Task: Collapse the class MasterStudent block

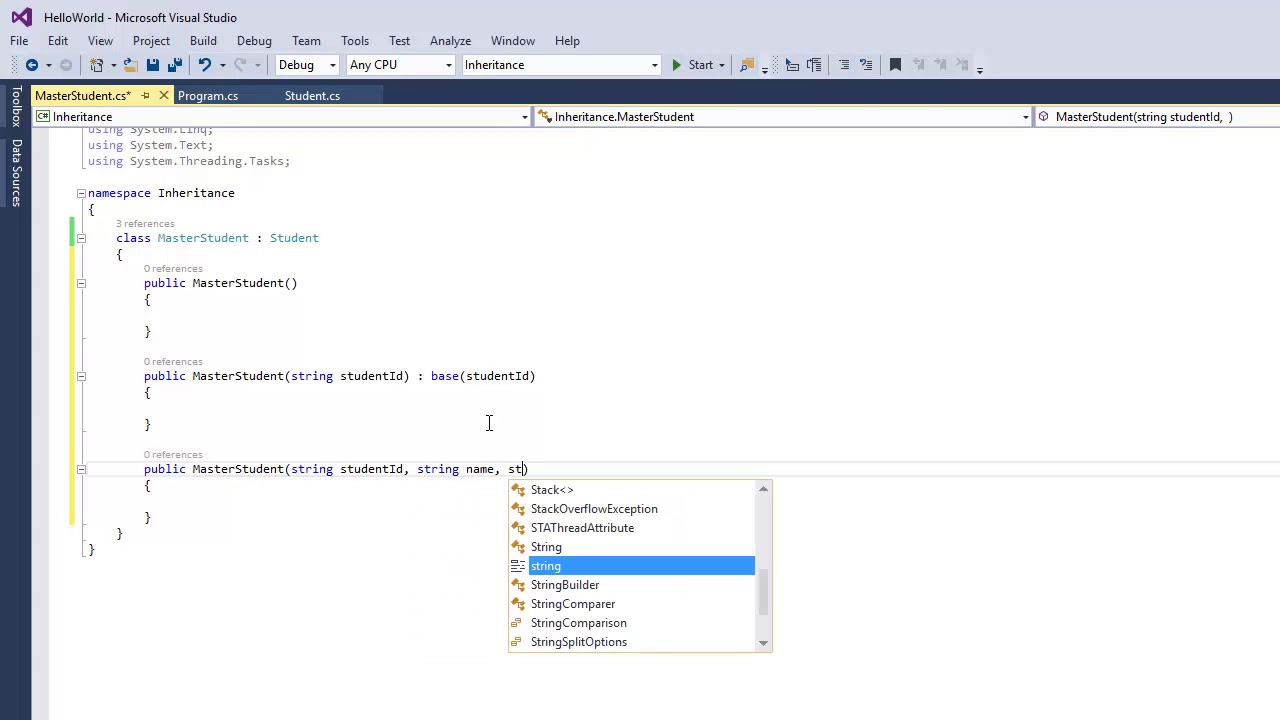Action: point(81,238)
